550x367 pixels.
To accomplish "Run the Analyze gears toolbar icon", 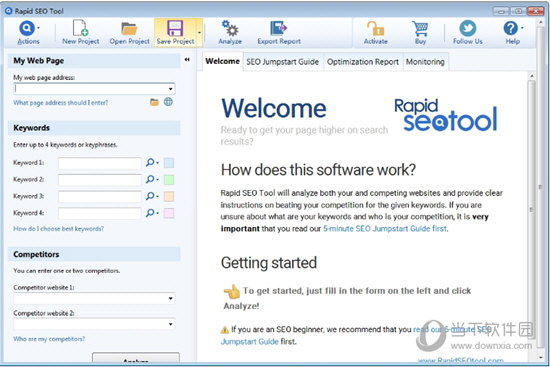I will (x=230, y=28).
